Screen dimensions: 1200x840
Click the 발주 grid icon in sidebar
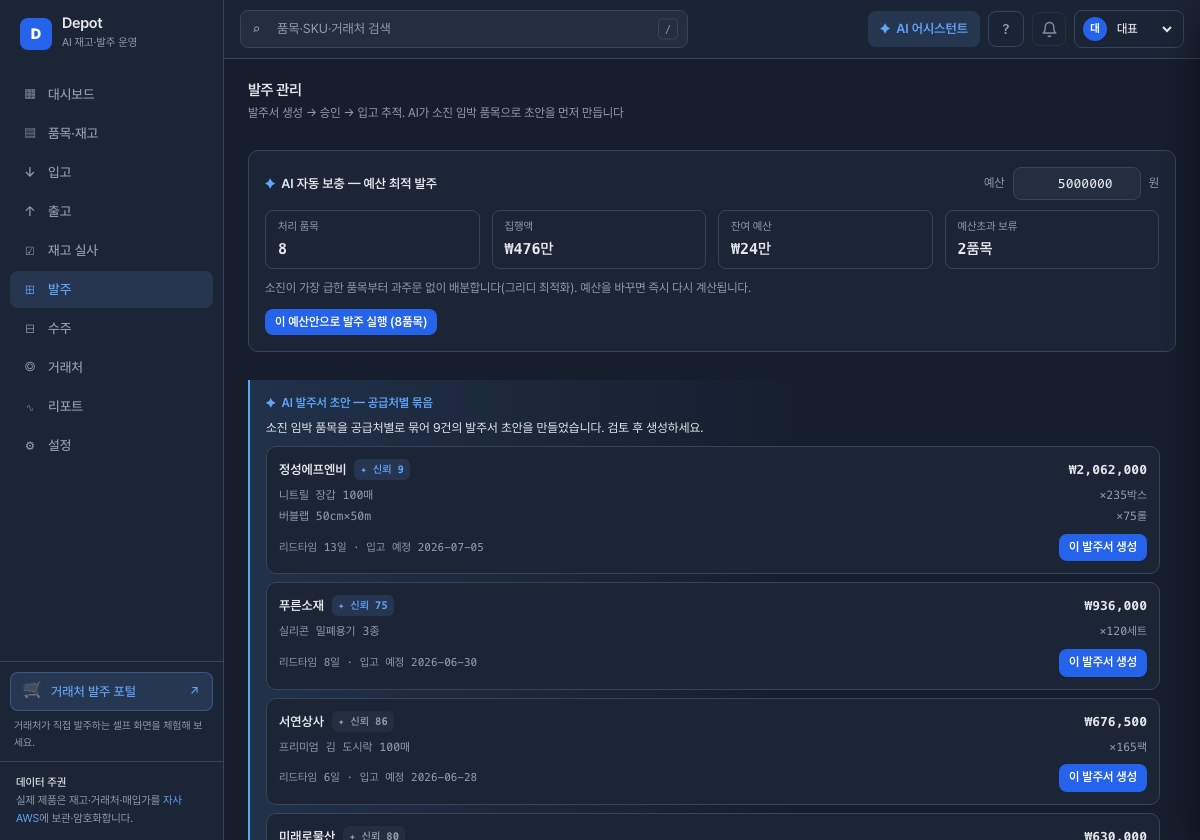pyautogui.click(x=30, y=289)
